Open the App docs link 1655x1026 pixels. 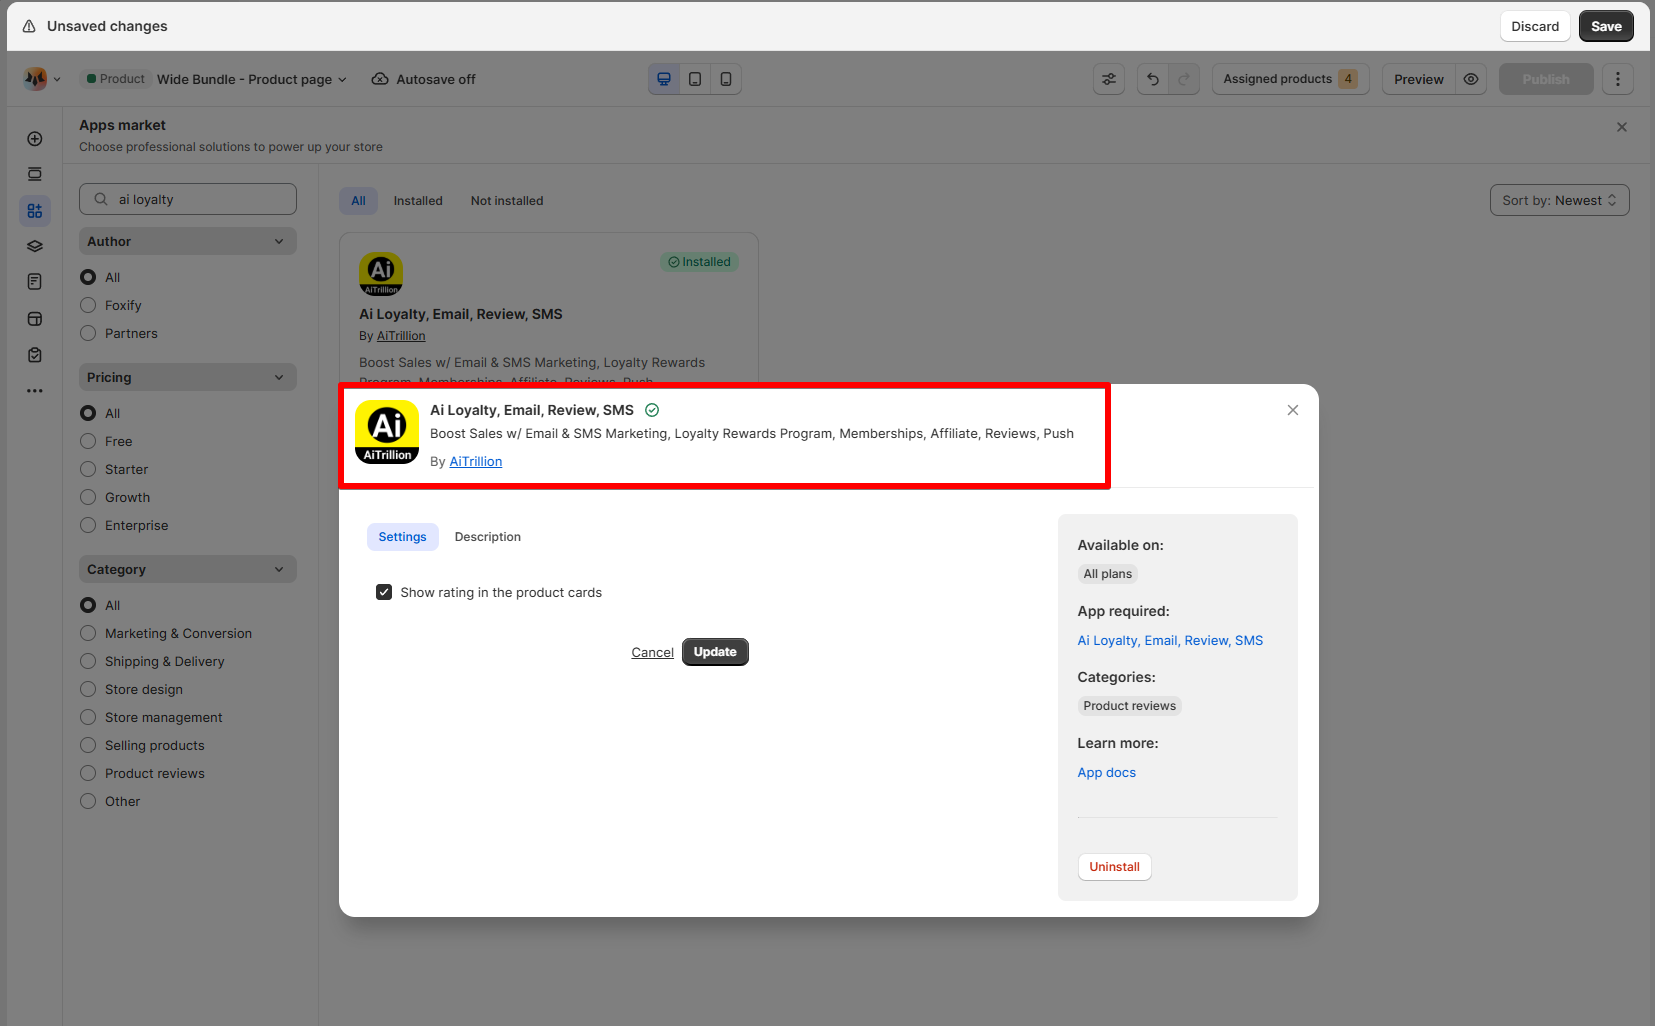click(x=1106, y=773)
